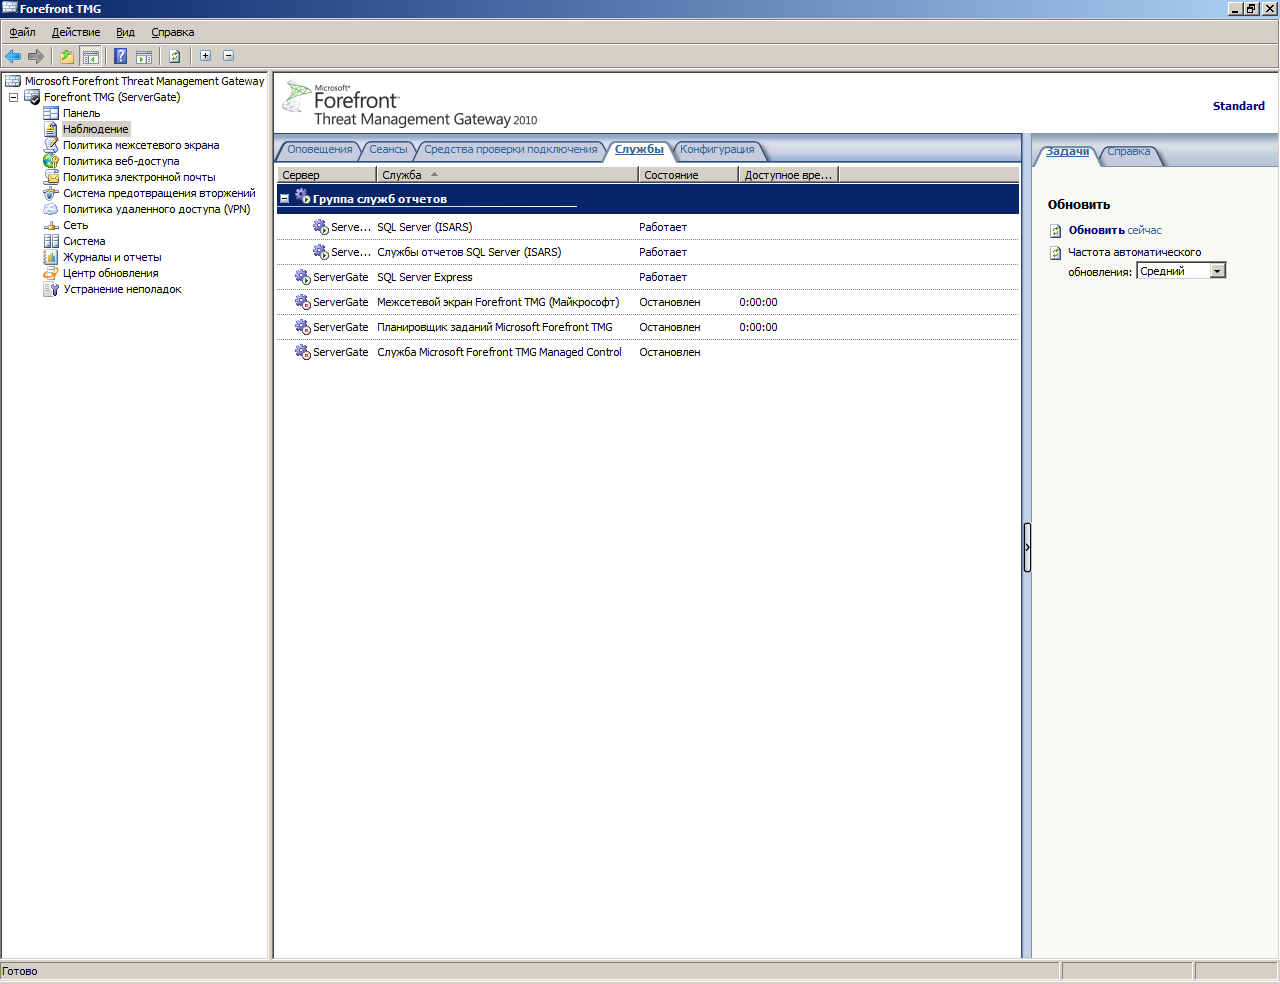
Task: Select the Журналы и отчеты chart icon
Action: [x=51, y=257]
